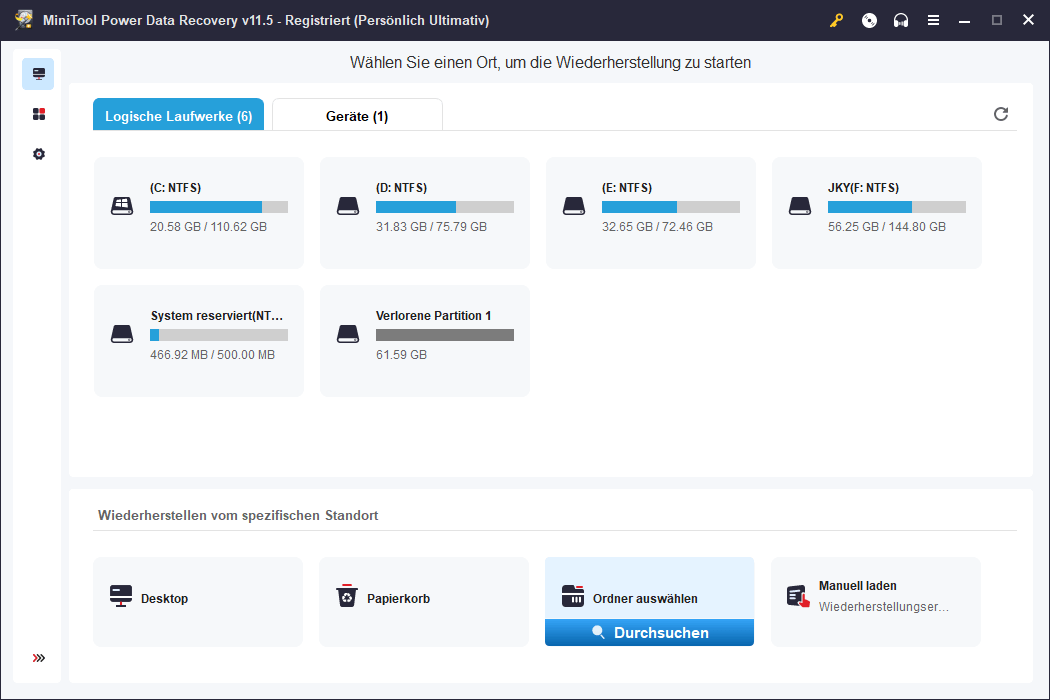This screenshot has width=1050, height=700.
Task: Click the 31.83 GB / 75.79 GB text
Action: [431, 226]
